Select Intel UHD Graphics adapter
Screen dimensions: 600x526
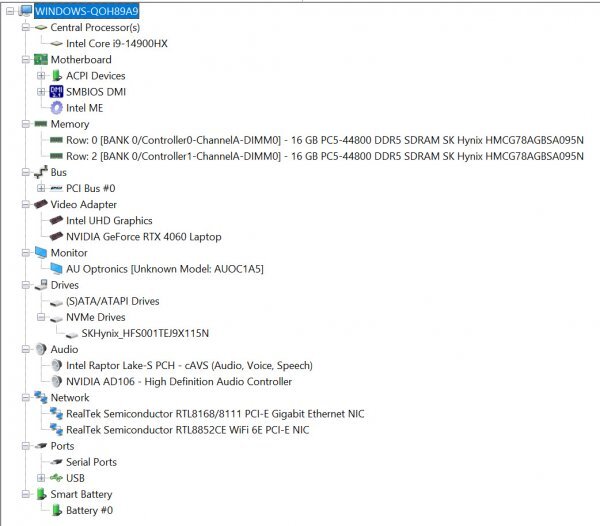coord(109,220)
